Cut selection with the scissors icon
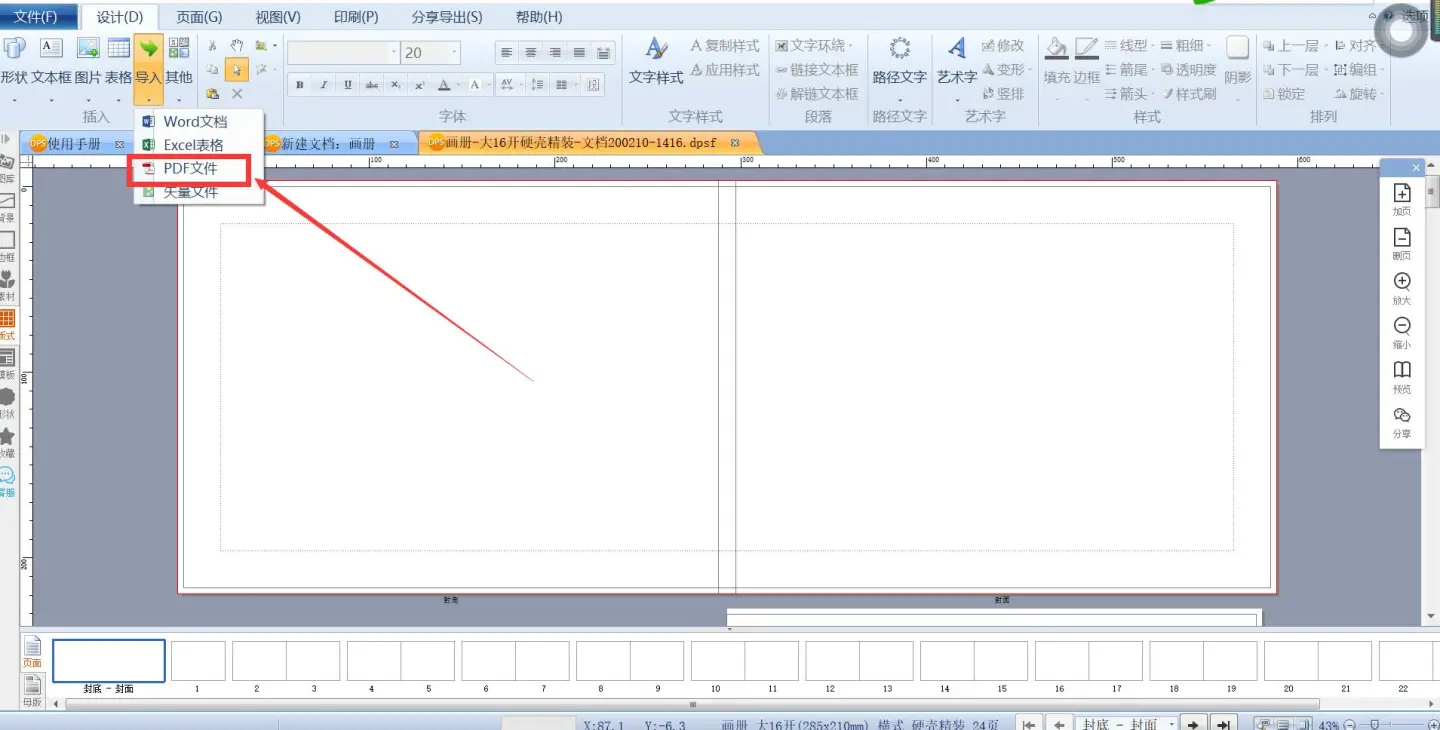Screen dimensions: 1440x730 212,46
